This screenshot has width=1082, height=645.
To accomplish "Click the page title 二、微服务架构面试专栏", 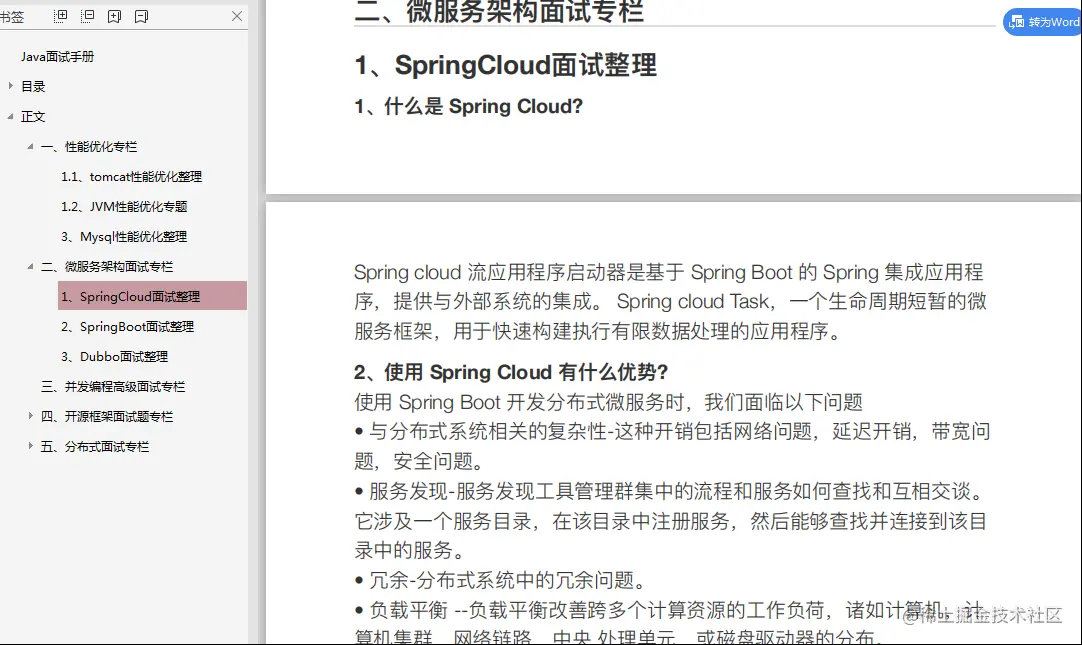I will (x=499, y=11).
